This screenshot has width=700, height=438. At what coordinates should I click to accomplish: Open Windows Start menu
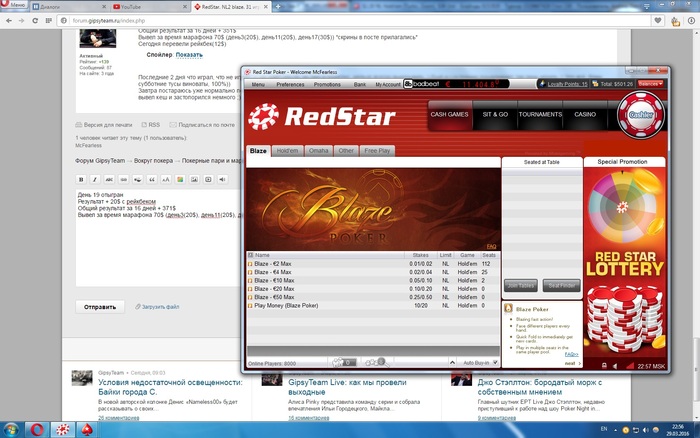click(11, 430)
